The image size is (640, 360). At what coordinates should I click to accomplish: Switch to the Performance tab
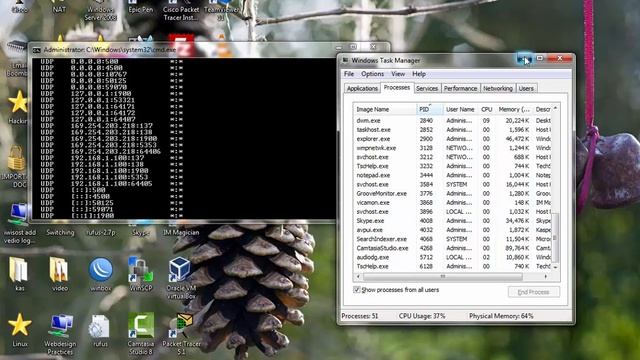(460, 89)
